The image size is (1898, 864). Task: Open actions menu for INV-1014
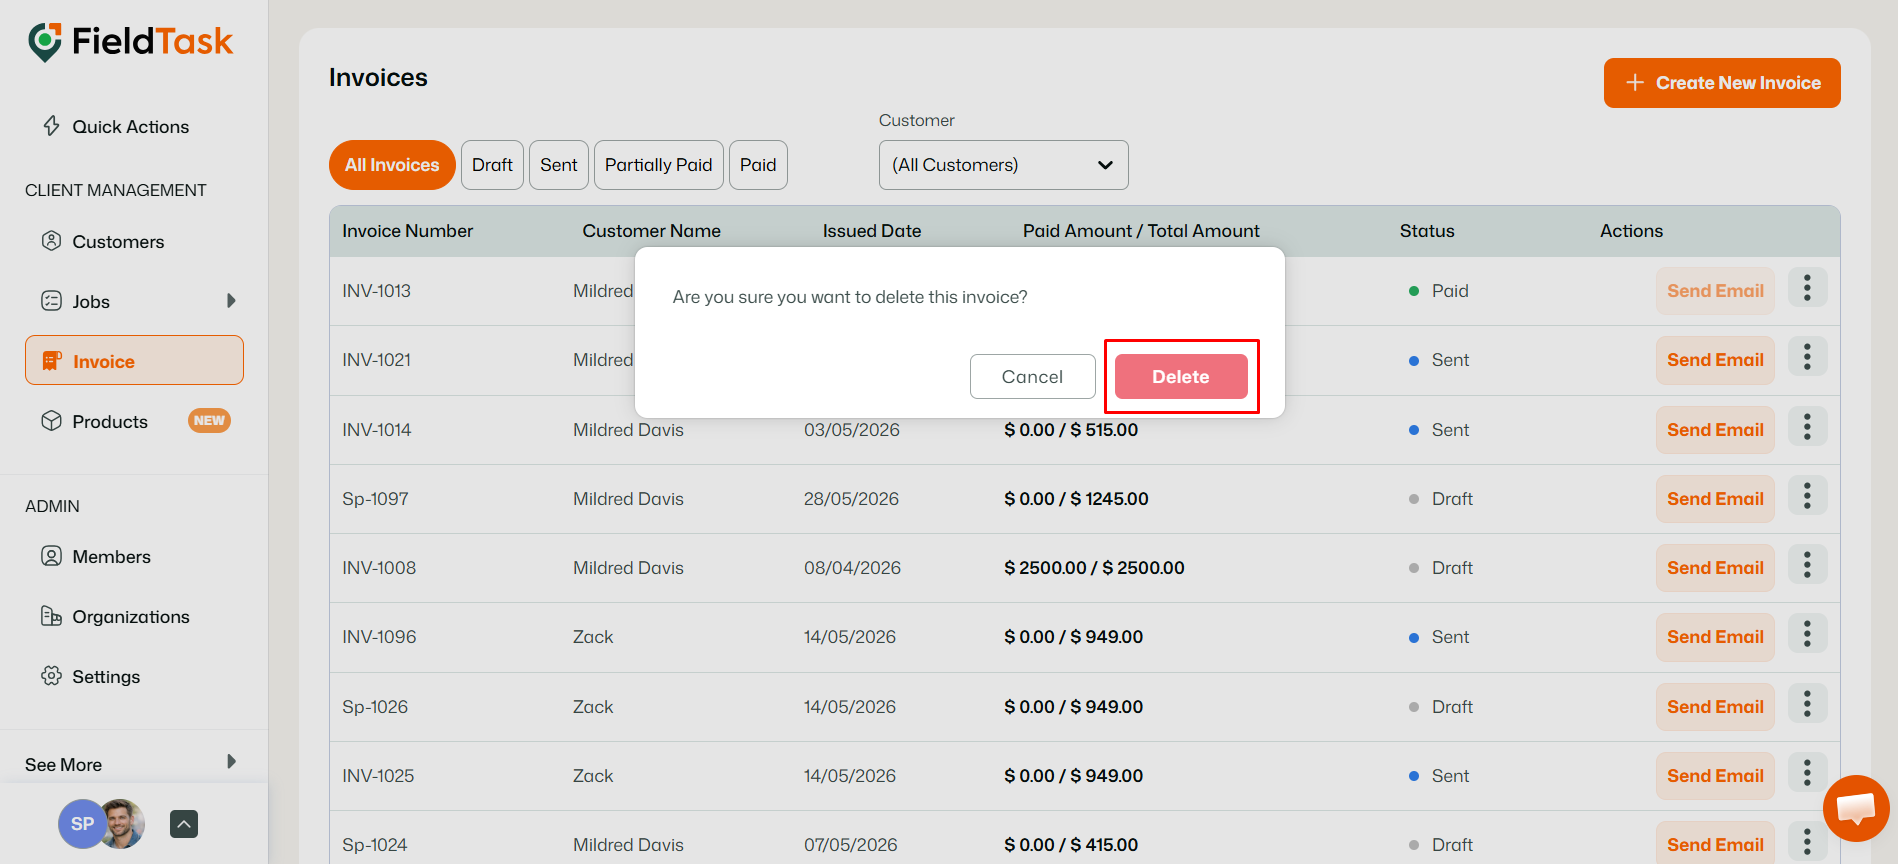point(1807,427)
